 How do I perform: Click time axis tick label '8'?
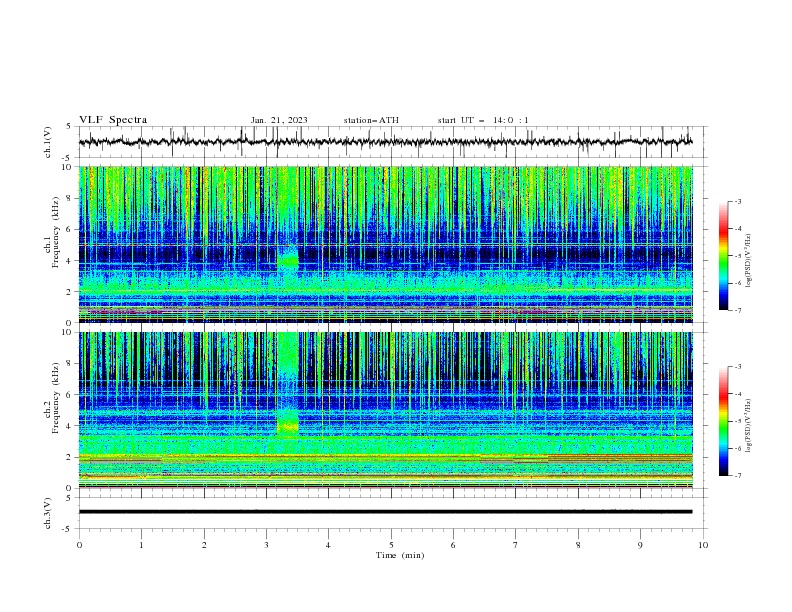[578, 545]
